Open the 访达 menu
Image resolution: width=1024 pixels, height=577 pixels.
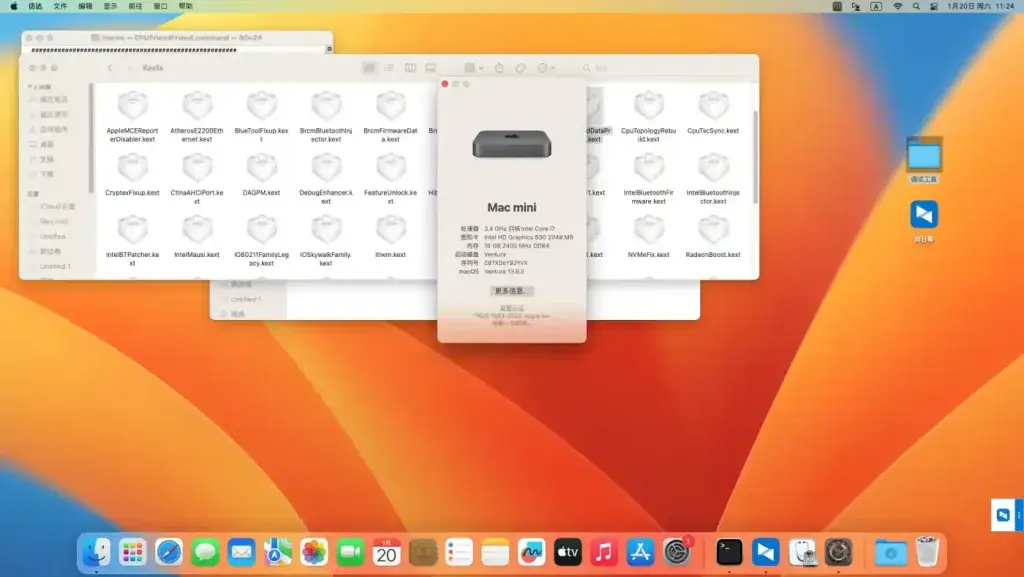click(35, 6)
